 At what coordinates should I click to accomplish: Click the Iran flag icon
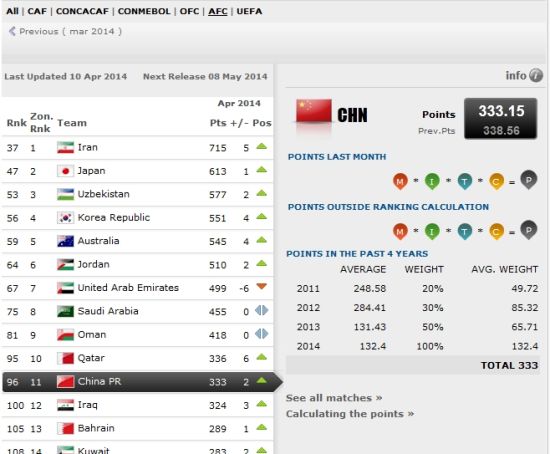tap(66, 147)
